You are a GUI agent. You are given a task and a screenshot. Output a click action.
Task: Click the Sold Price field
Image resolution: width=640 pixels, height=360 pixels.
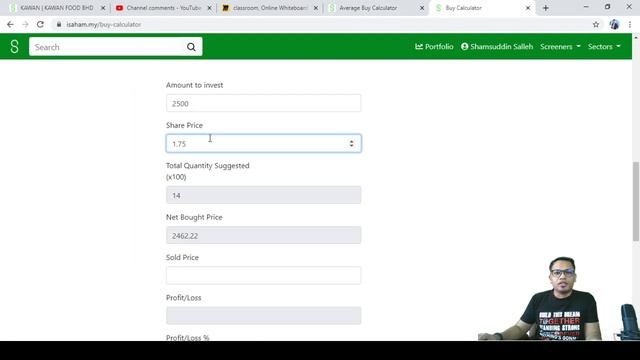click(263, 276)
